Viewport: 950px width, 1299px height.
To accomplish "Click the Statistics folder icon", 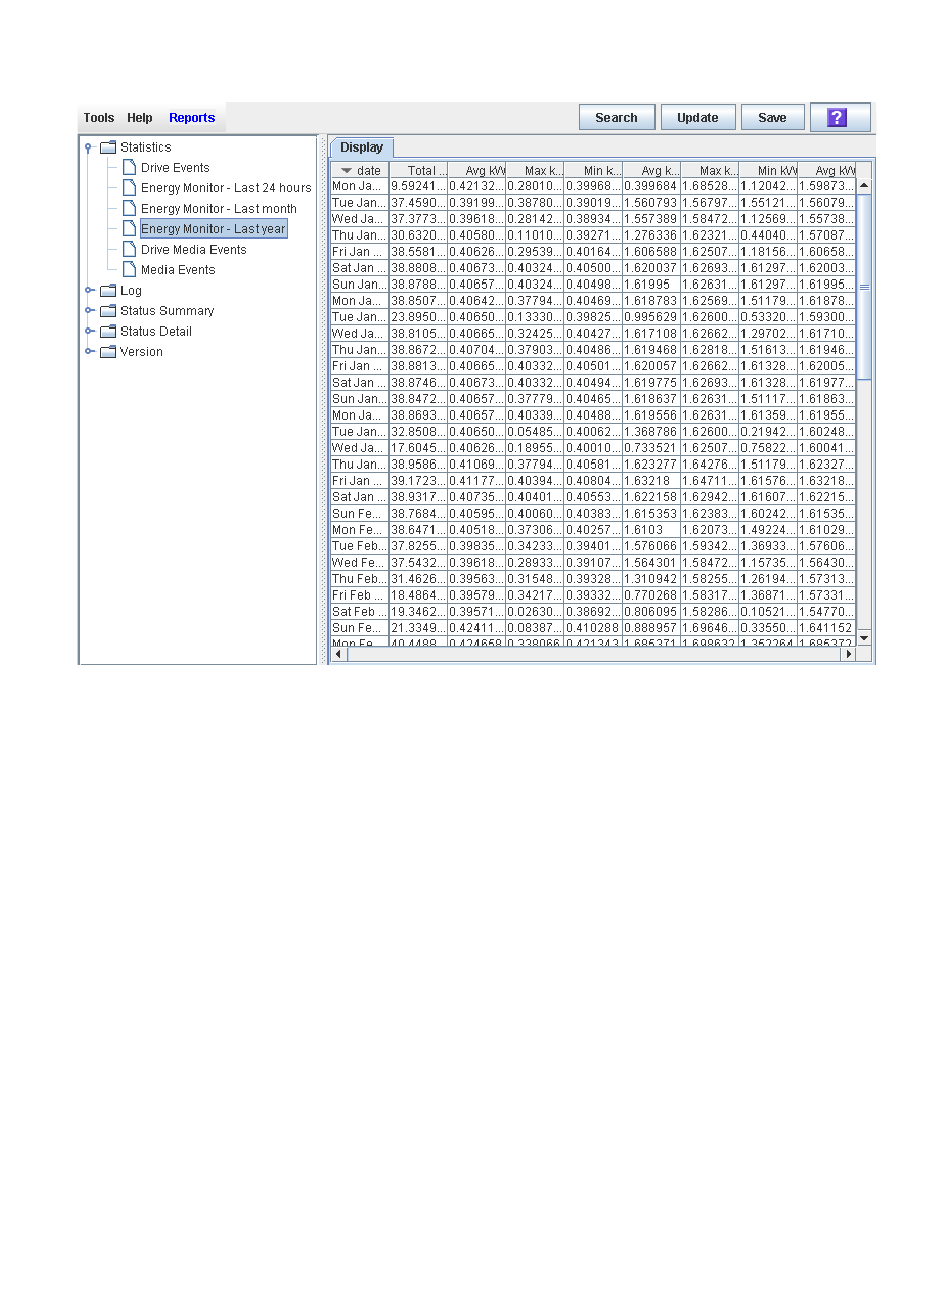I will 108,148.
